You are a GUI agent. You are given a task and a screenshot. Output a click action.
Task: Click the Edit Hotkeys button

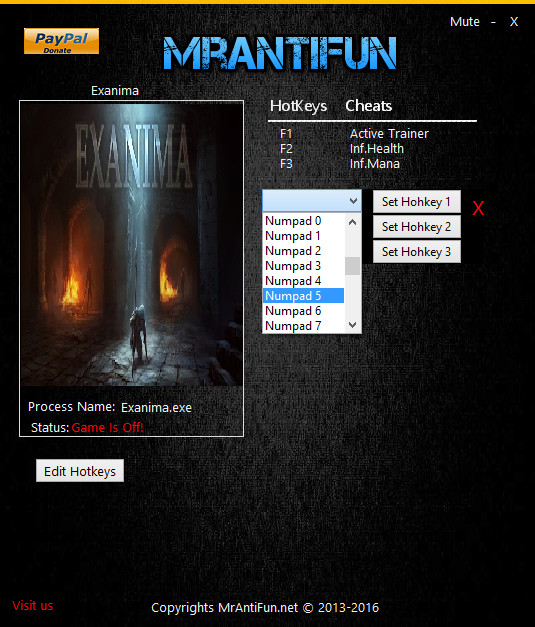point(80,471)
